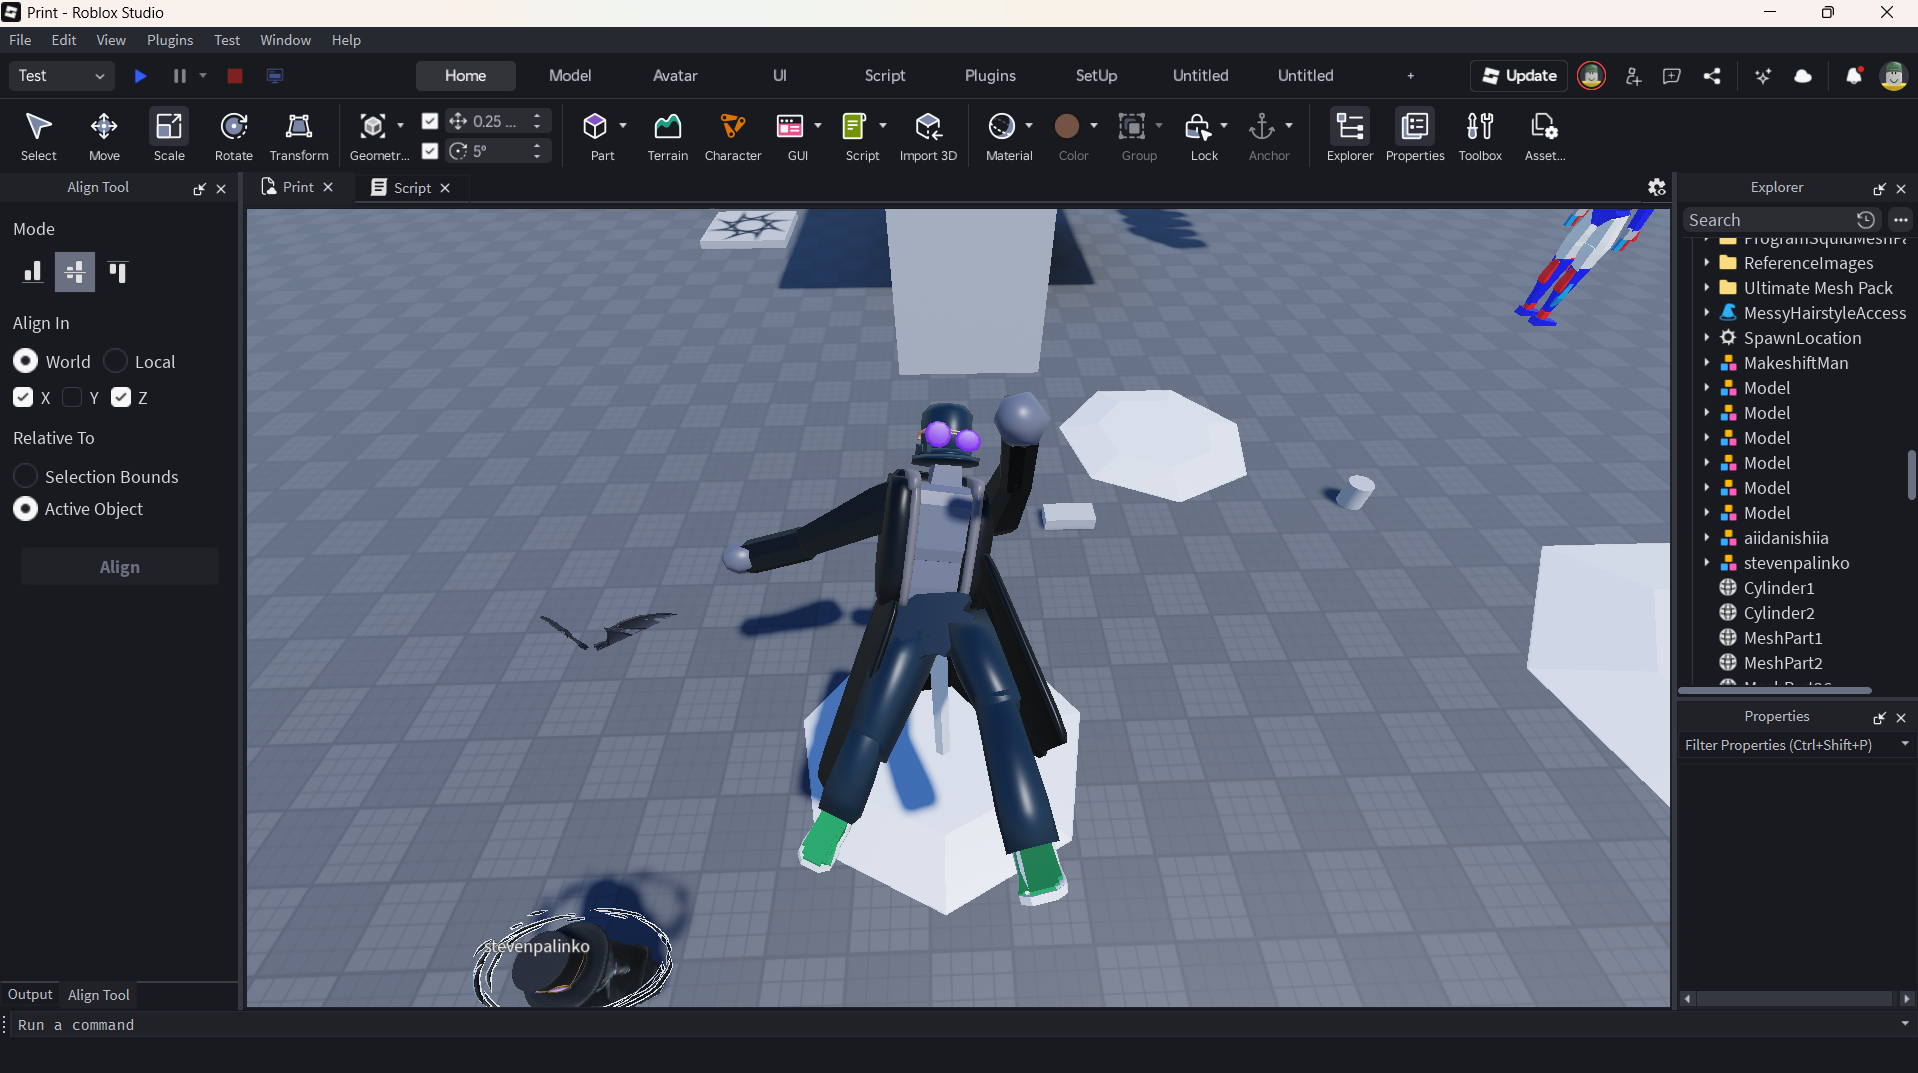Open the Transform tool
The height and width of the screenshot is (1073, 1918).
coord(299,135)
